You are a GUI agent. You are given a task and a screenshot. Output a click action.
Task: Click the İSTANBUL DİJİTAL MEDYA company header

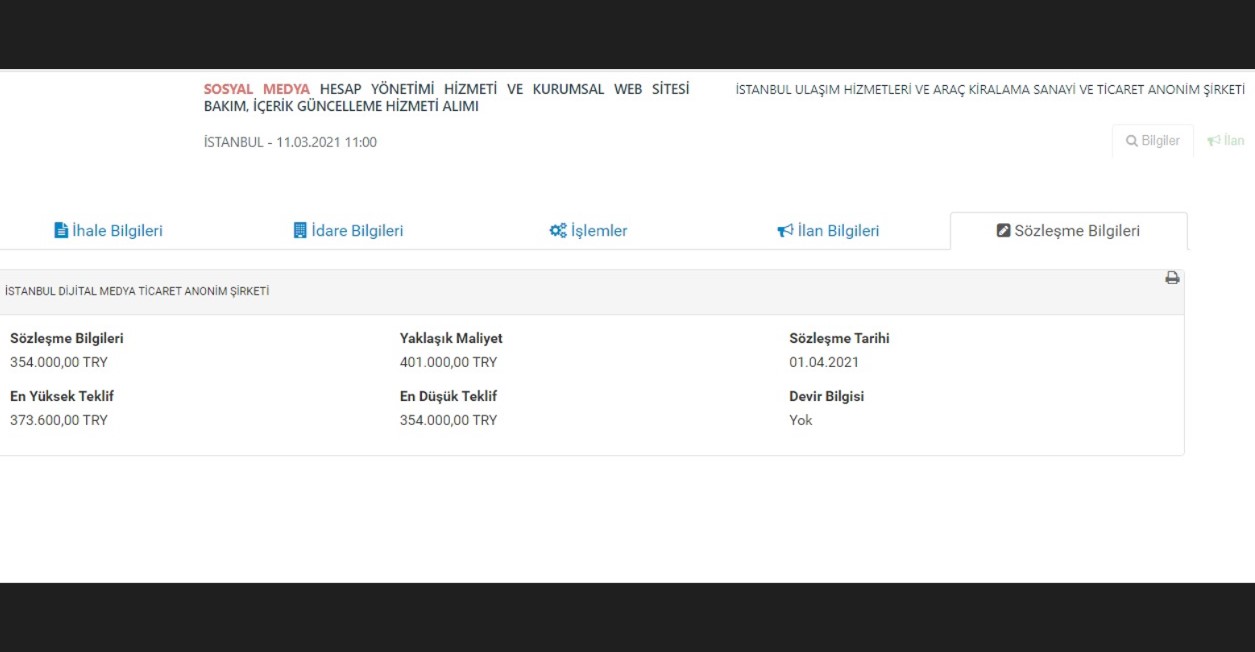tap(137, 292)
